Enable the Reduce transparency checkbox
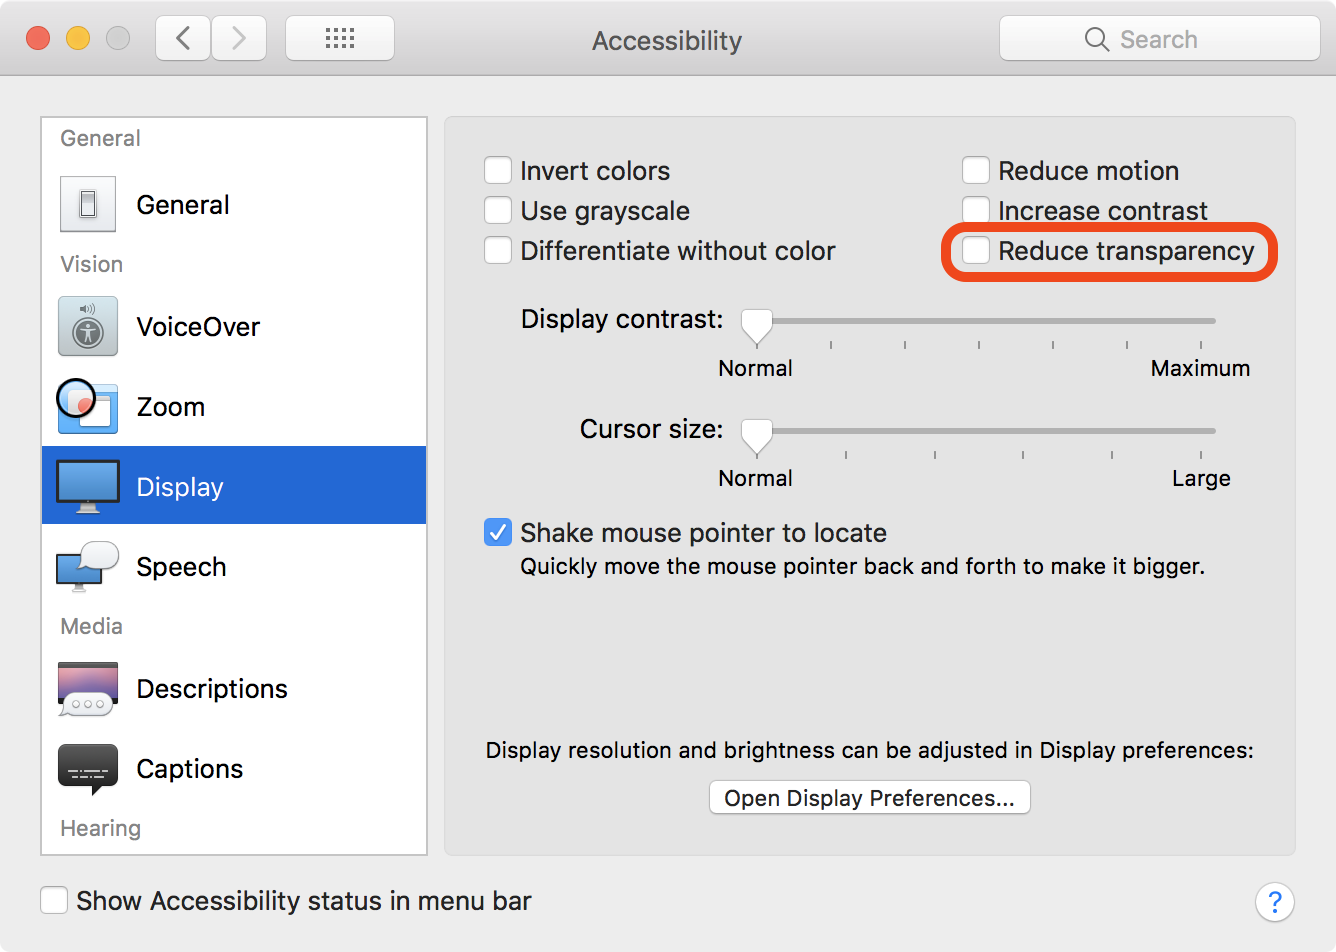The height and width of the screenshot is (952, 1336). 976,251
